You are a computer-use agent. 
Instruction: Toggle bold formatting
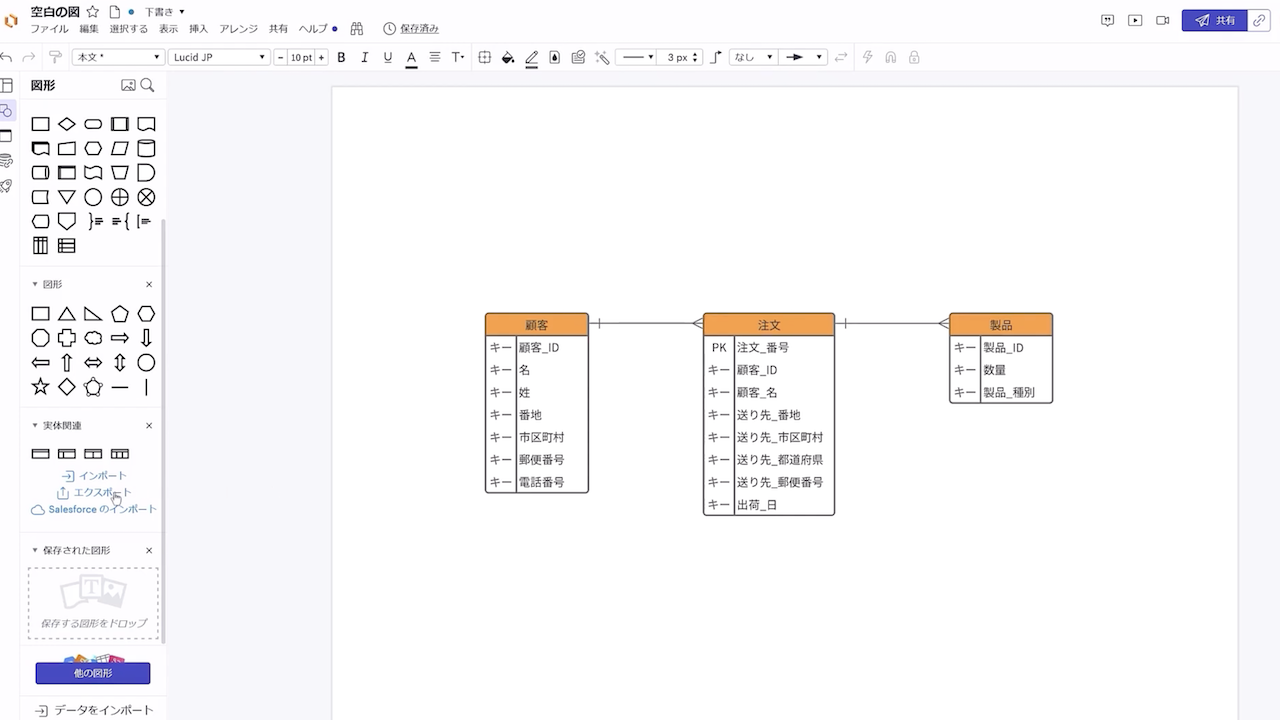[x=341, y=57]
